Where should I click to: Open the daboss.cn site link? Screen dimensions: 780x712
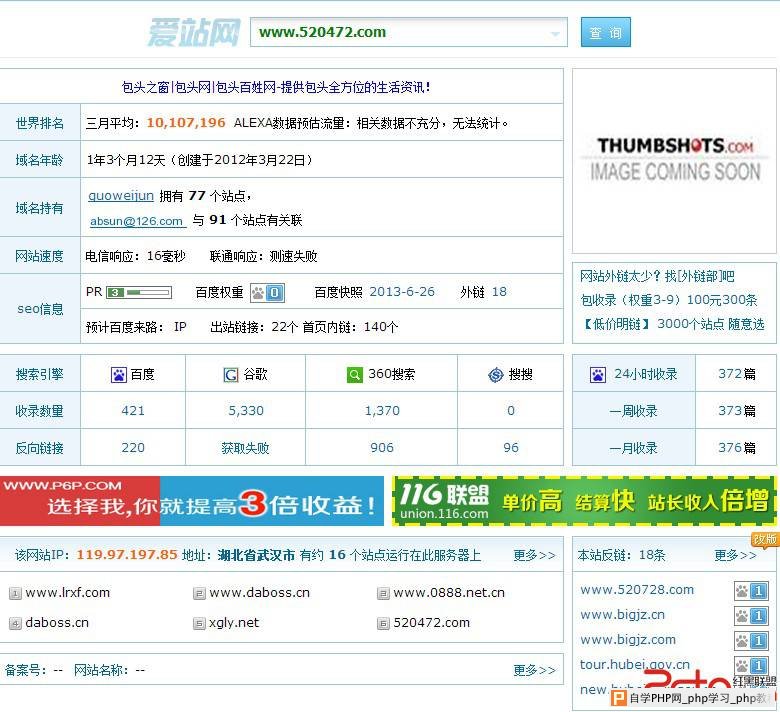pyautogui.click(x=57, y=622)
